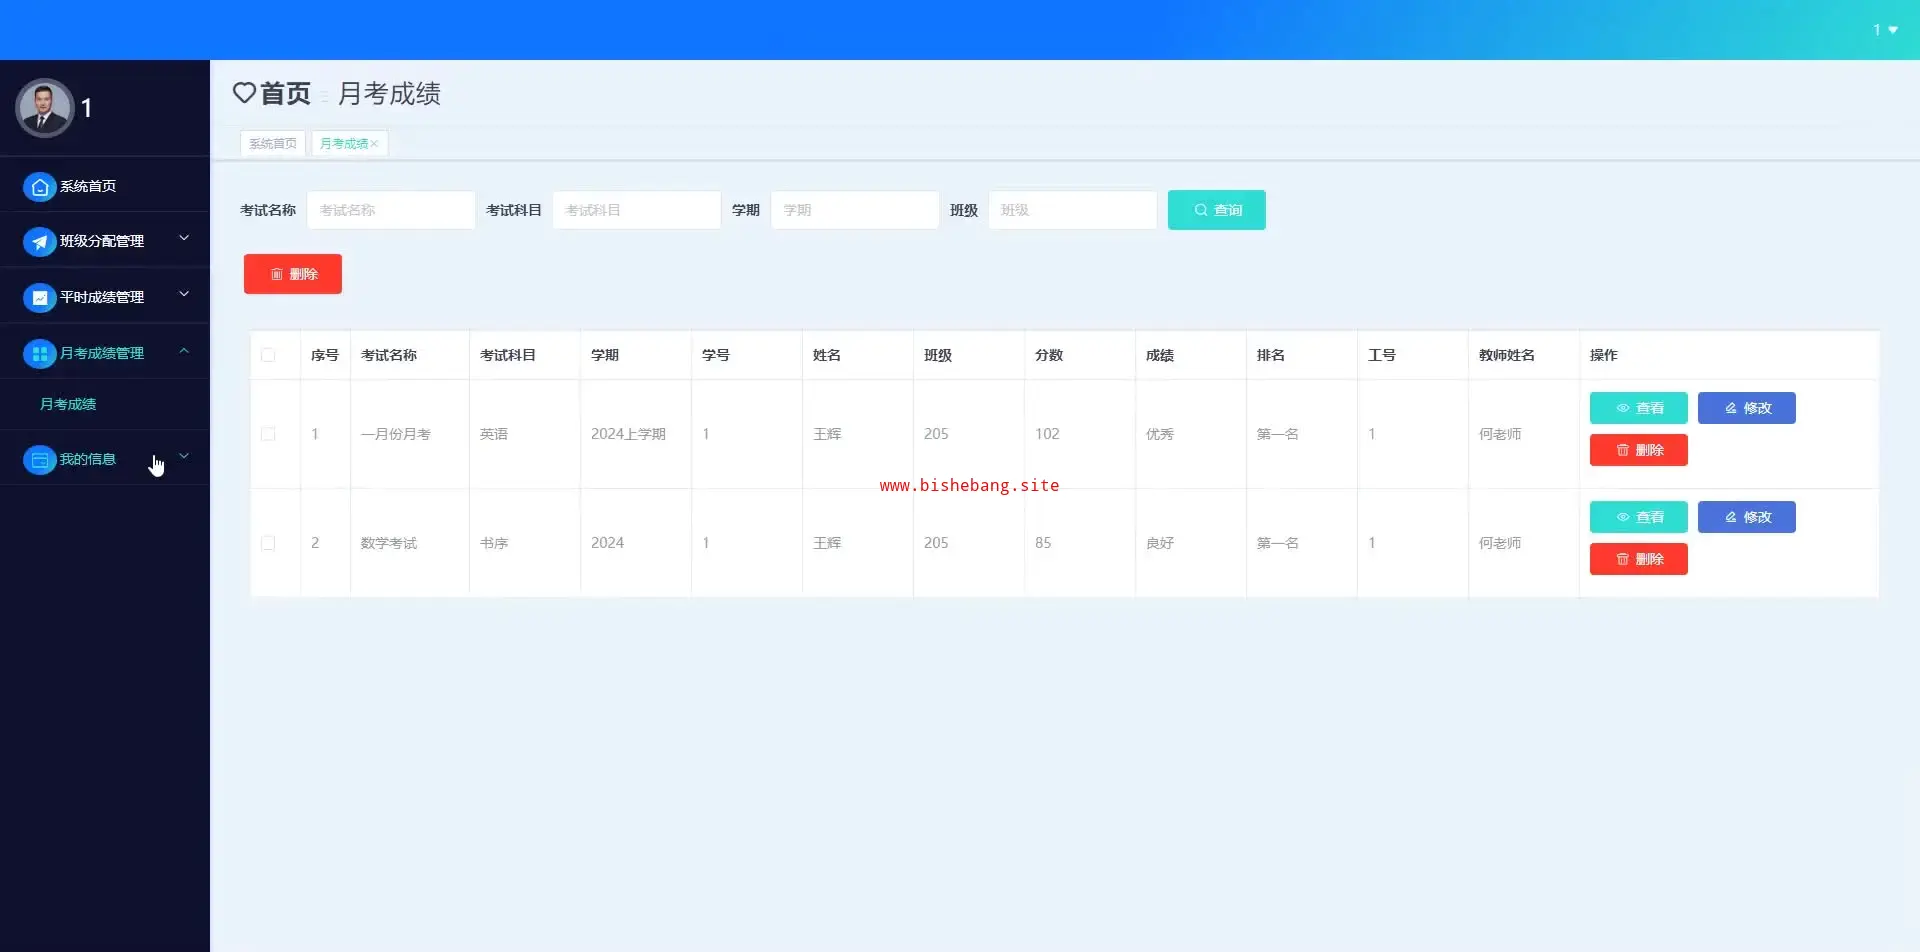Edit the 一月份月考 record with 修改
Screen dimensions: 1920x952
[x=1747, y=408]
